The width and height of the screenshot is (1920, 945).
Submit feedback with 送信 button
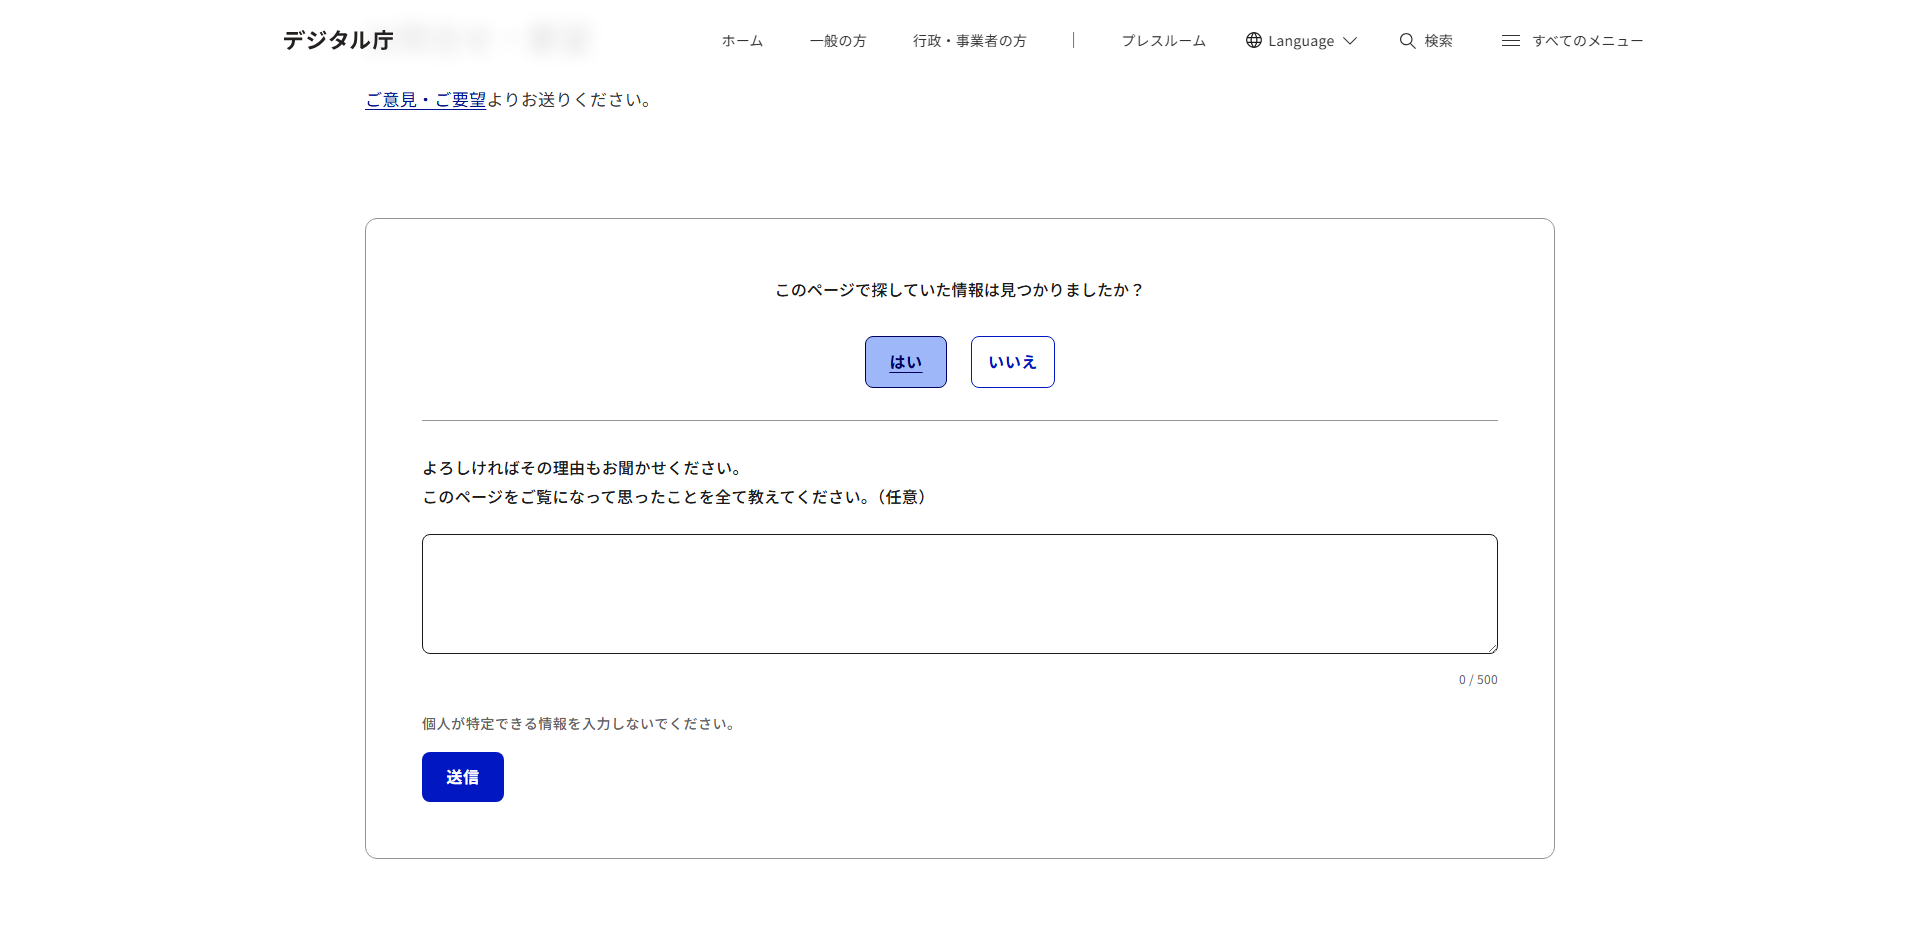(x=463, y=777)
